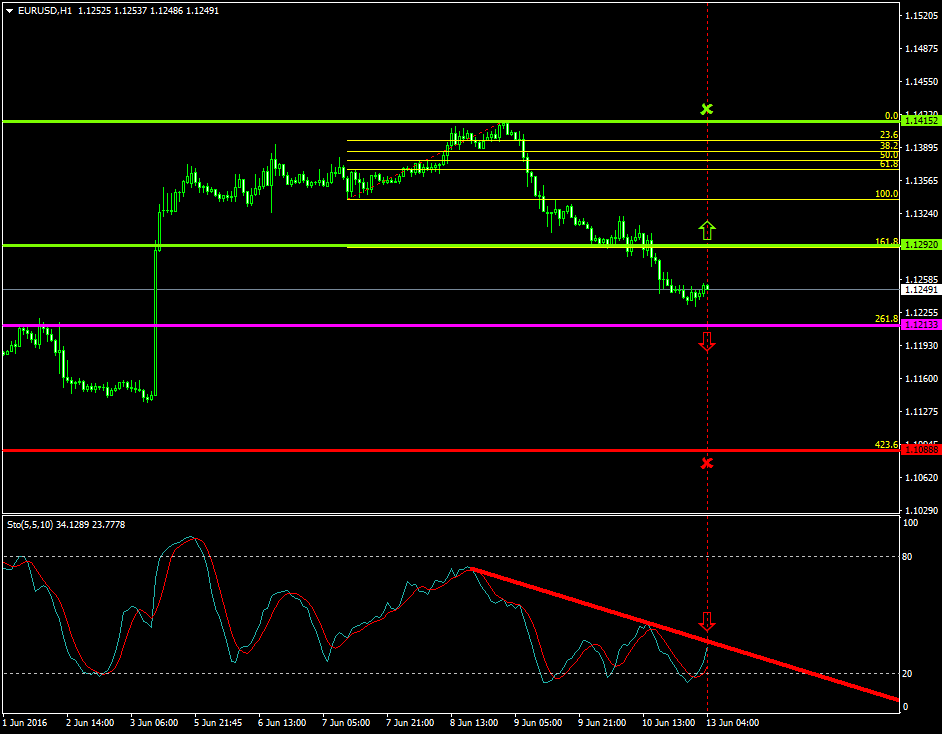This screenshot has width=942, height=734.
Task: Select the red down arrow below the magenta line
Action: pyautogui.click(x=707, y=342)
